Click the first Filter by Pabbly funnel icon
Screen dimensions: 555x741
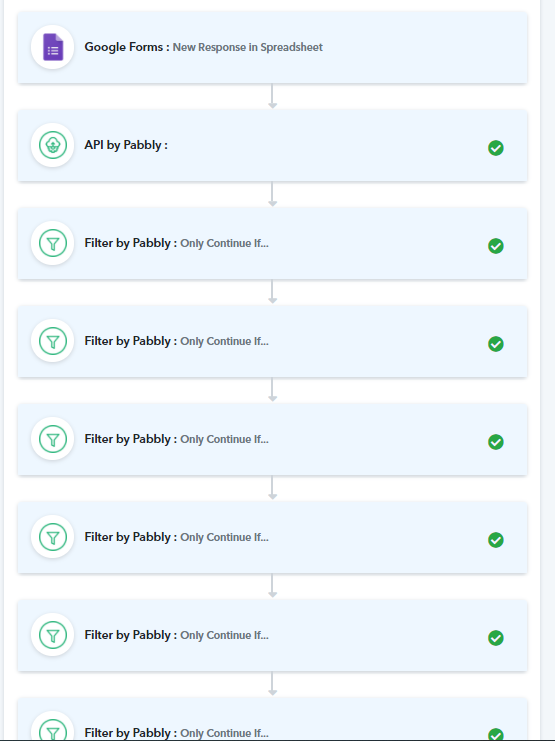[x=52, y=243]
